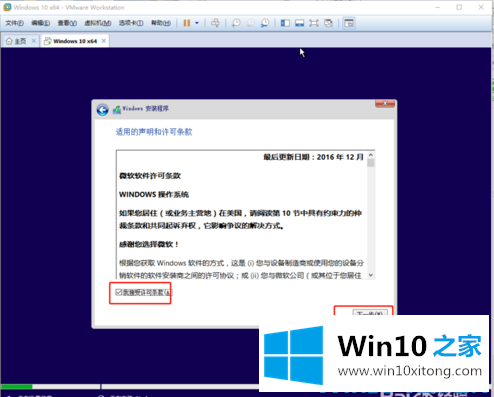Open the 文件 (File) menu
Image resolution: width=494 pixels, height=397 pixels.
pos(14,23)
